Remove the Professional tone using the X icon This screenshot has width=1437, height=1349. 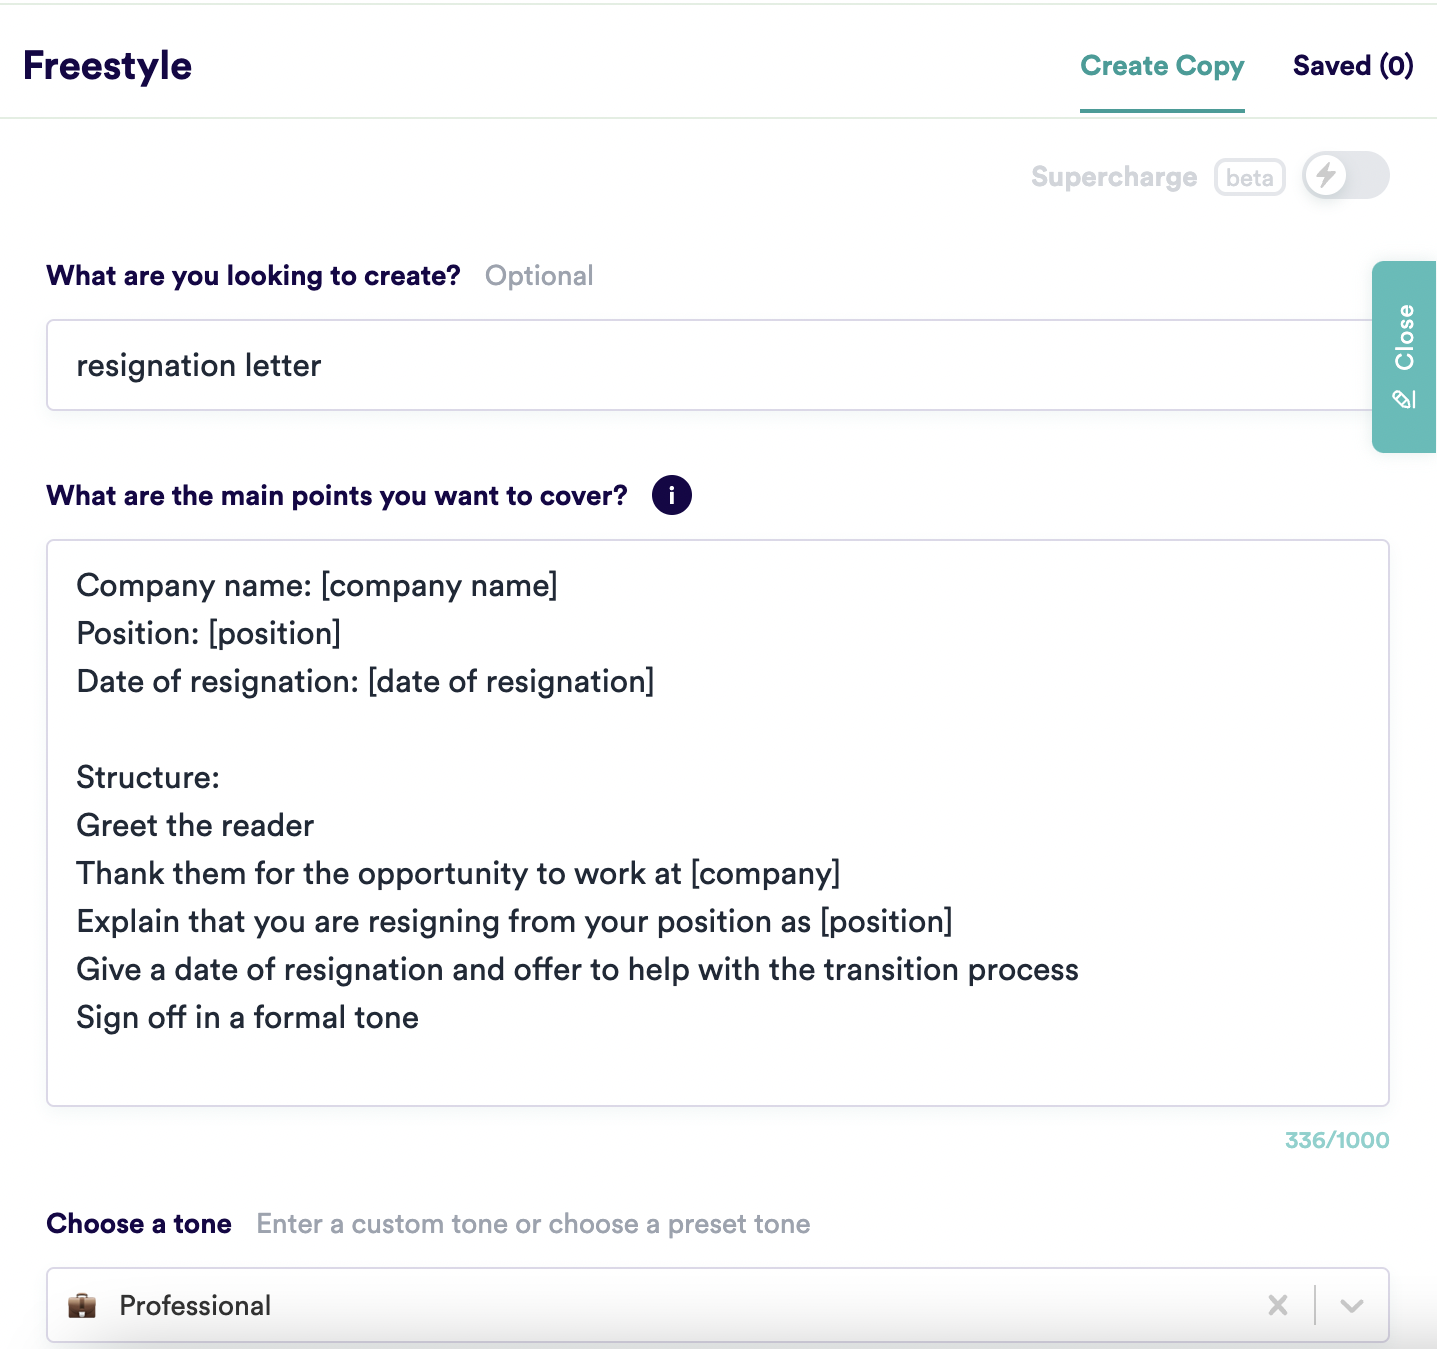(x=1277, y=1305)
